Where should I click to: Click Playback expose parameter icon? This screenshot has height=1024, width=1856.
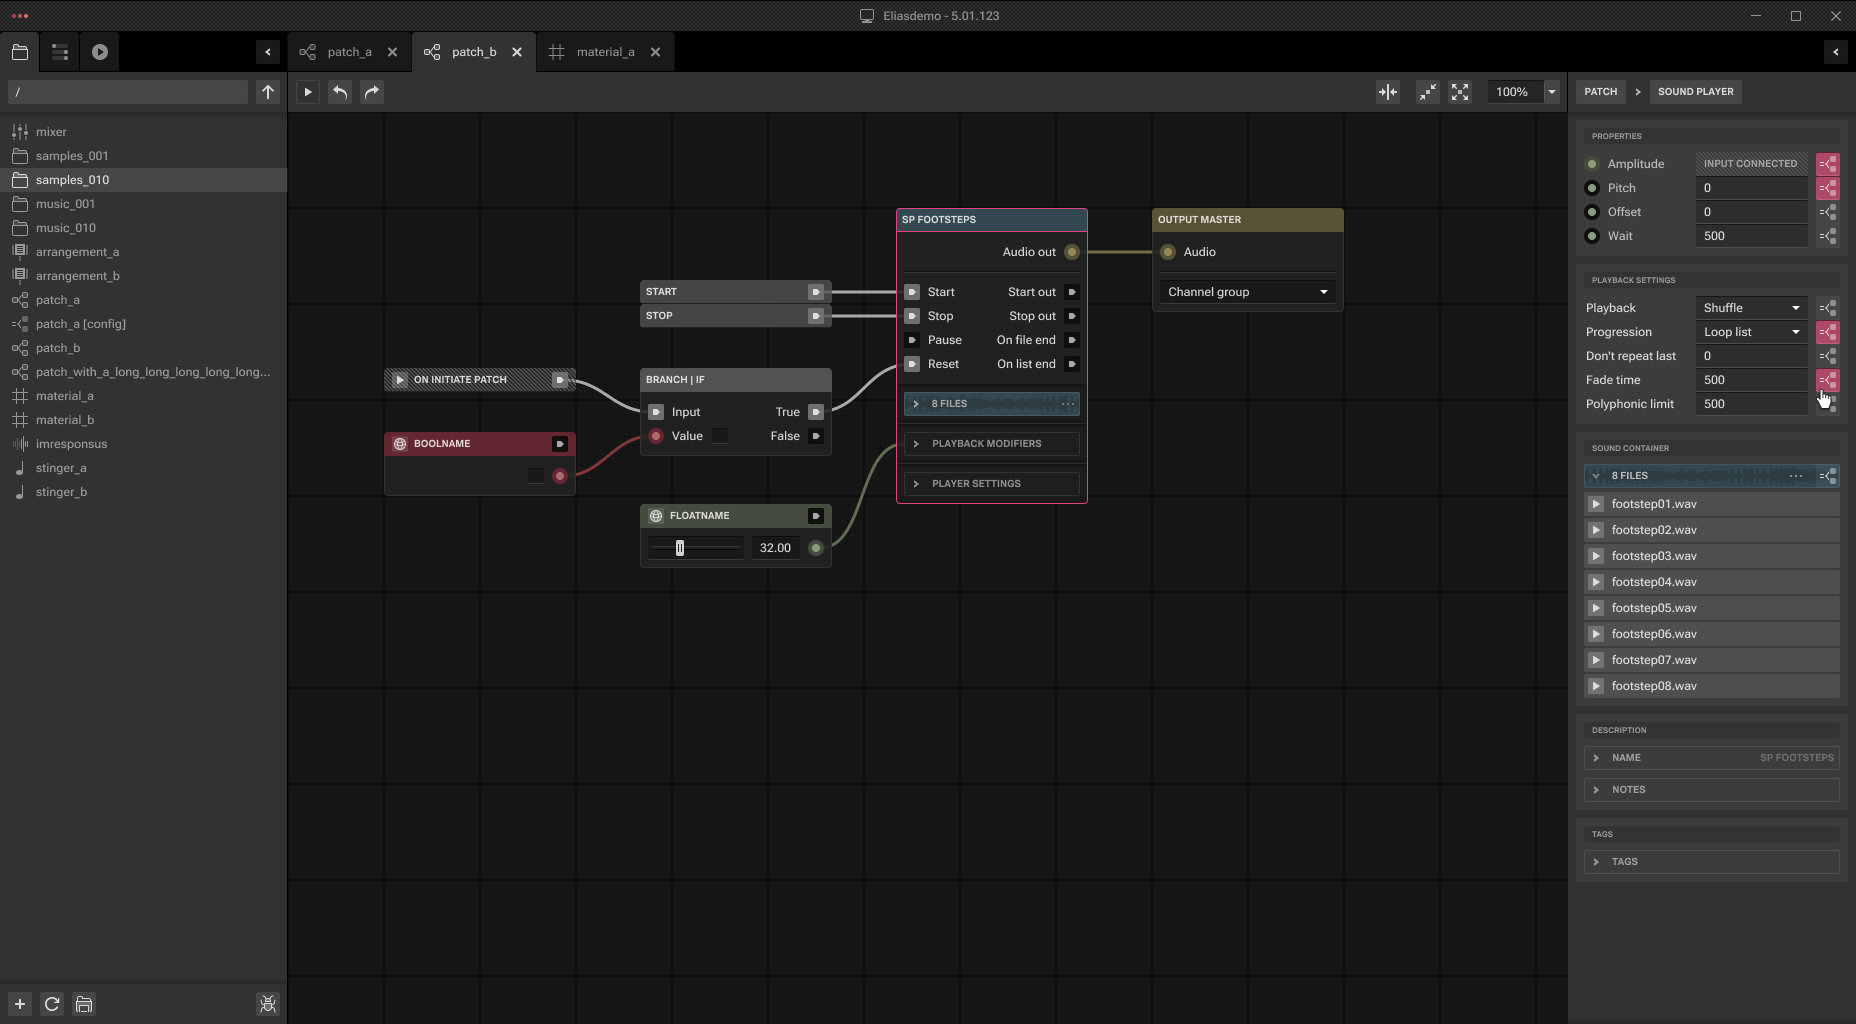[x=1828, y=308]
